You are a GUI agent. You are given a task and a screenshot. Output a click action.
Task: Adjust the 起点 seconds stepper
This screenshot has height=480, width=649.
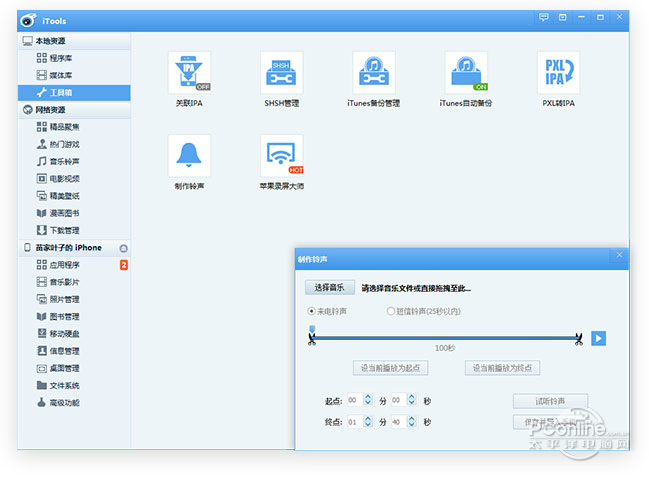(x=411, y=400)
